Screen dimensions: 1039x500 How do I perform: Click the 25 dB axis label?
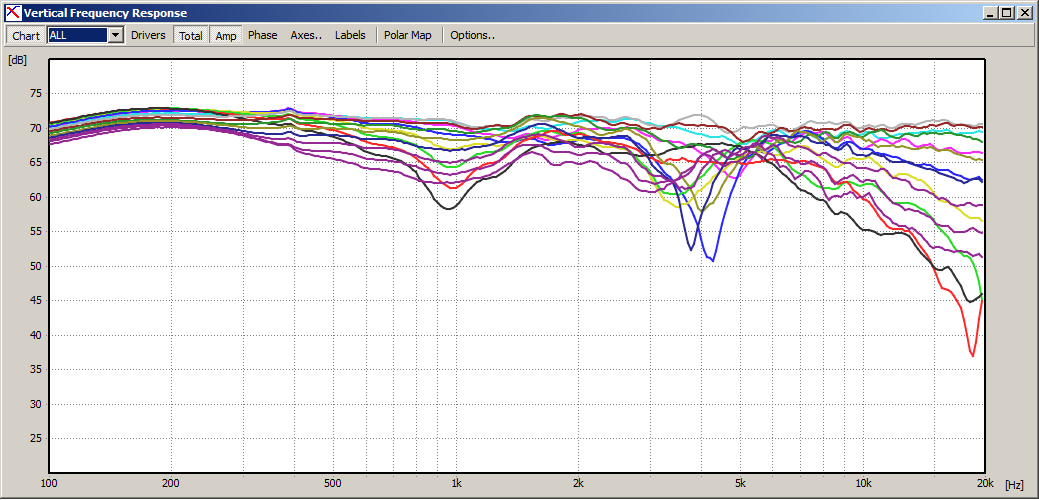coord(34,438)
